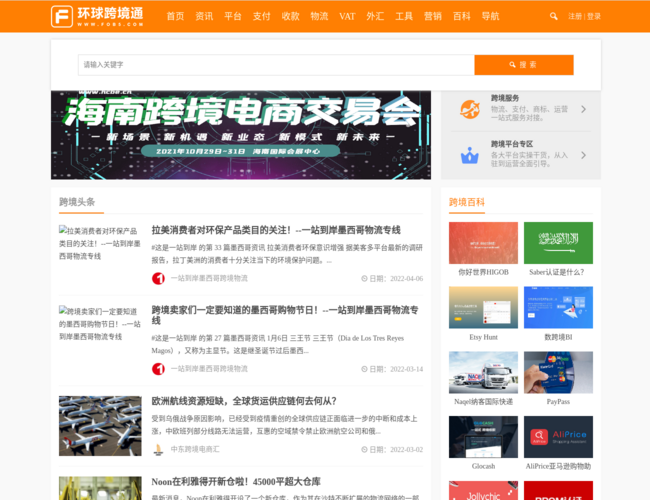Click author name 中东跨境电商汇
This screenshot has width=650, height=500.
coord(195,449)
